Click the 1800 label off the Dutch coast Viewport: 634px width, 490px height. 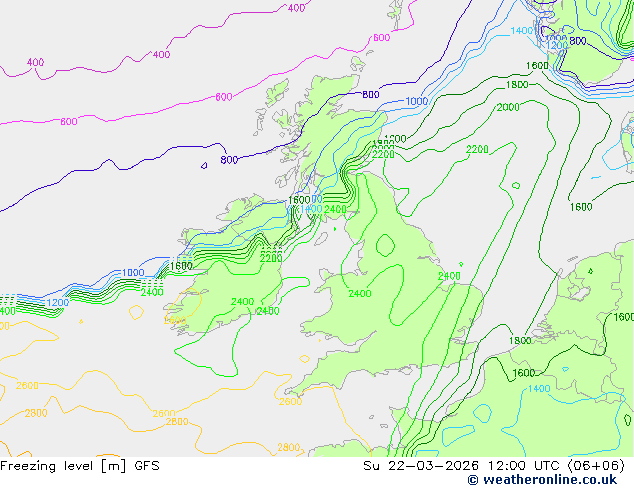[x=520, y=340]
